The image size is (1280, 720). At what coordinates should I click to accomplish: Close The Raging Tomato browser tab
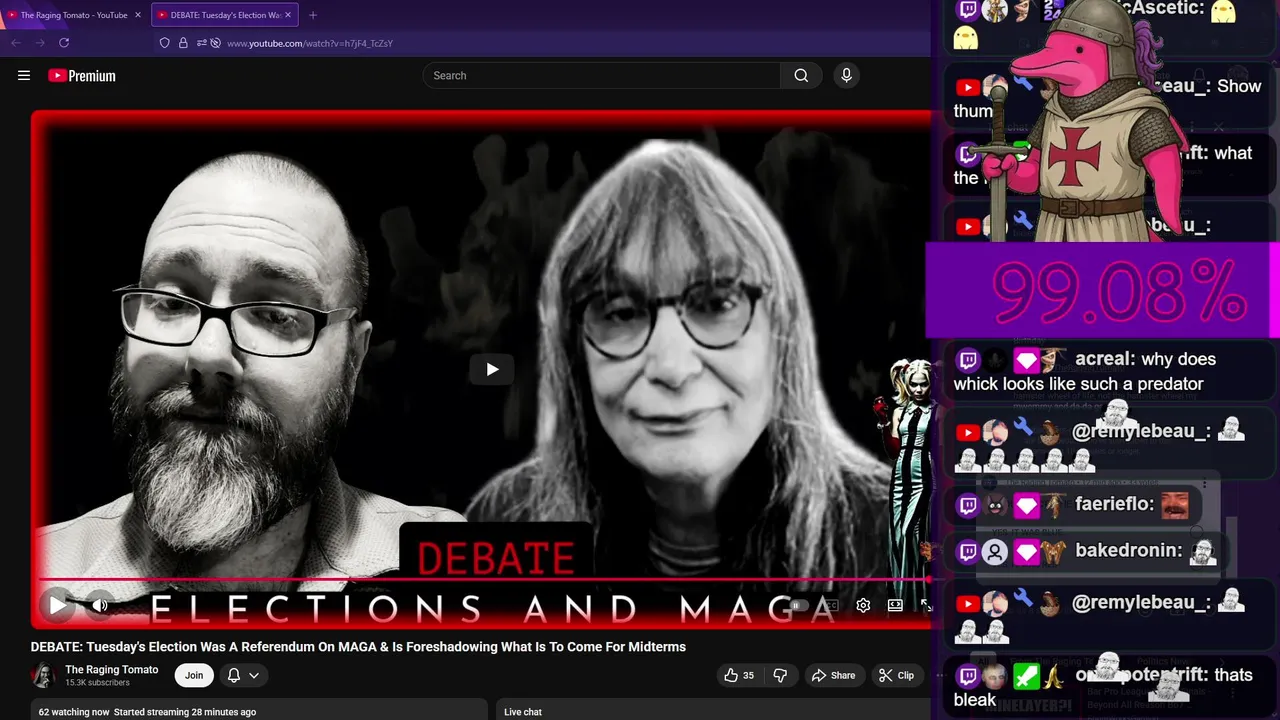pyautogui.click(x=138, y=15)
